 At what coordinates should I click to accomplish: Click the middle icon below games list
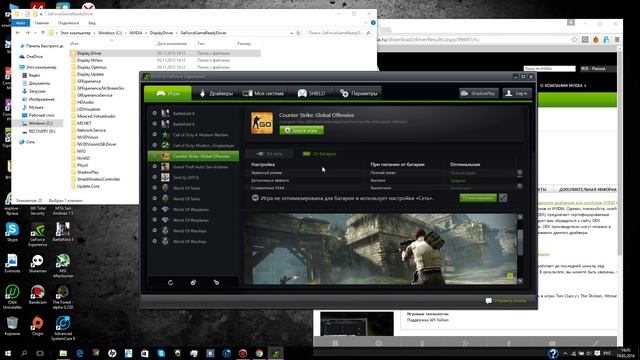pos(193,282)
